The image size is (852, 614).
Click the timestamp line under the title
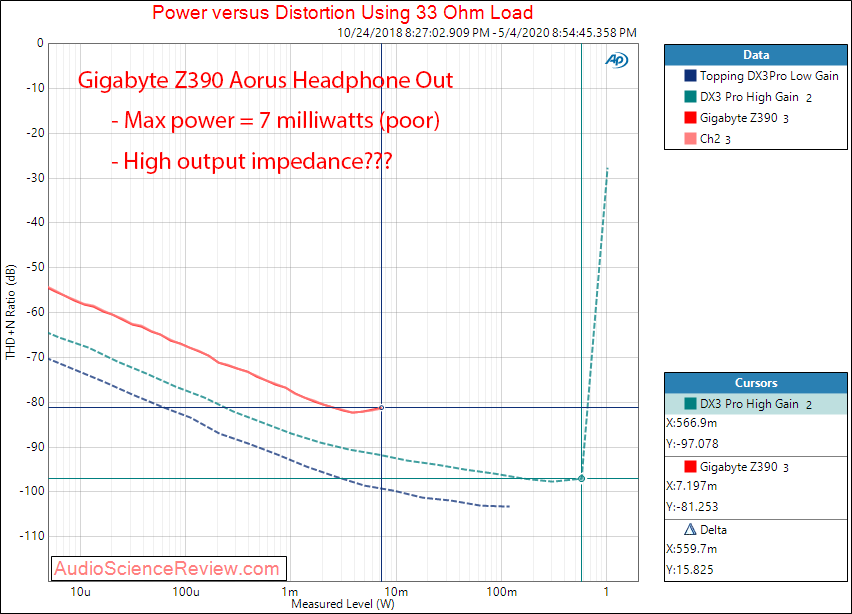pos(487,33)
